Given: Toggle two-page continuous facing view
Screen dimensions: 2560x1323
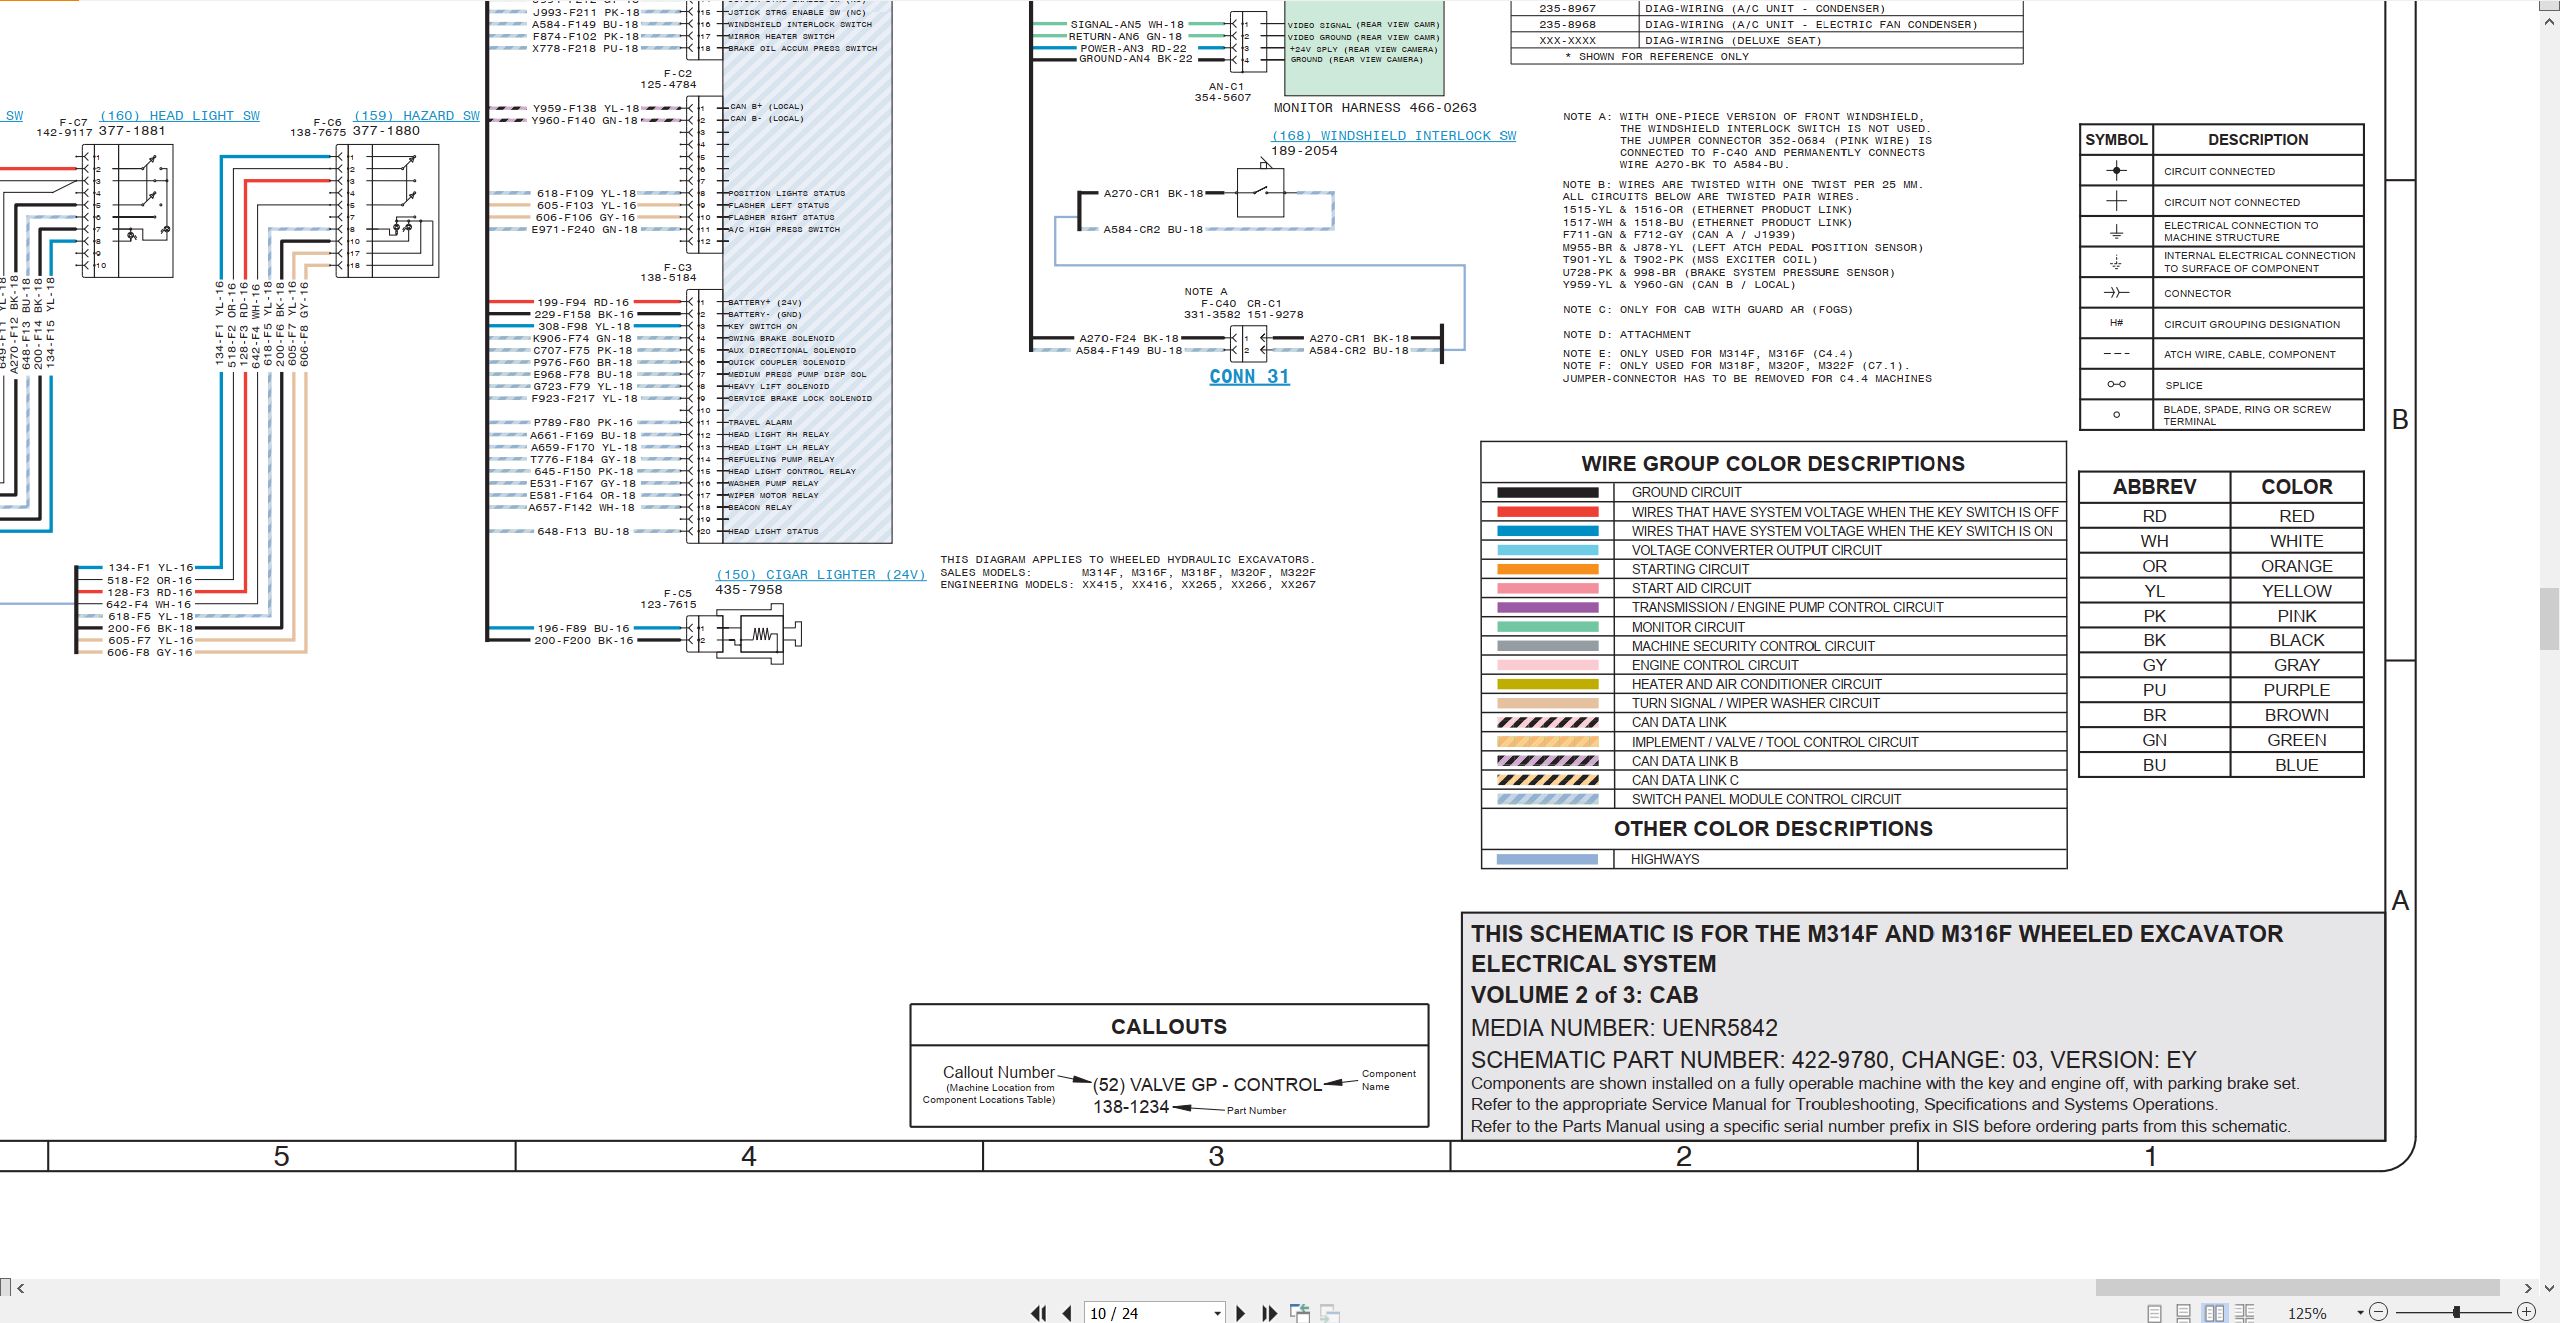Looking at the screenshot, I should pos(2245,1313).
